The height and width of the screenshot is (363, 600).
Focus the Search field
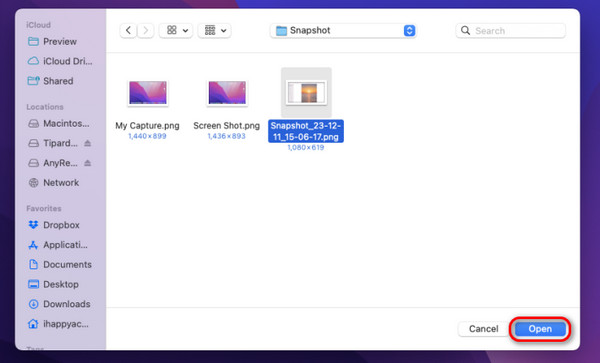(x=510, y=31)
